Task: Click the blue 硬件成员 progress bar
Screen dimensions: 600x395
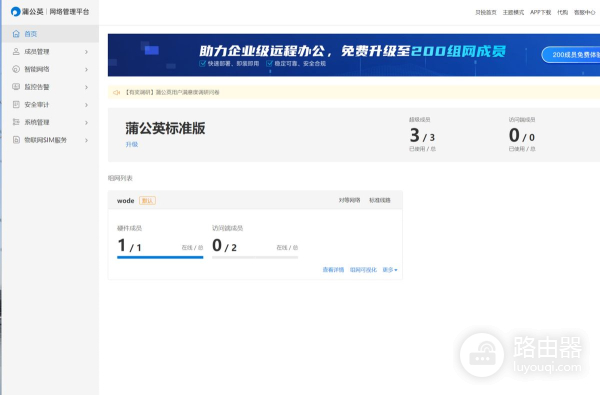Action: [x=160, y=257]
